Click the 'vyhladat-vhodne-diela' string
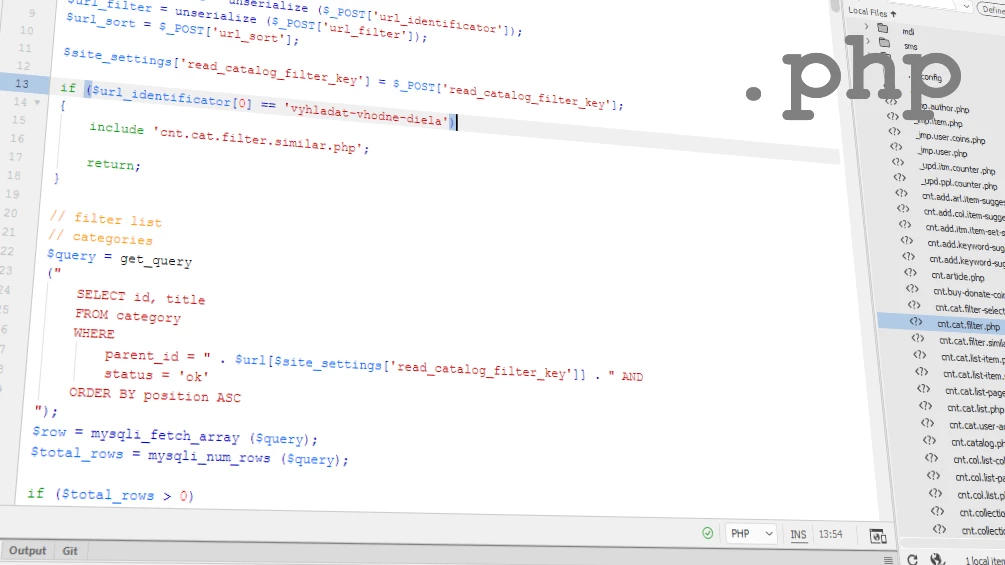 [366, 115]
